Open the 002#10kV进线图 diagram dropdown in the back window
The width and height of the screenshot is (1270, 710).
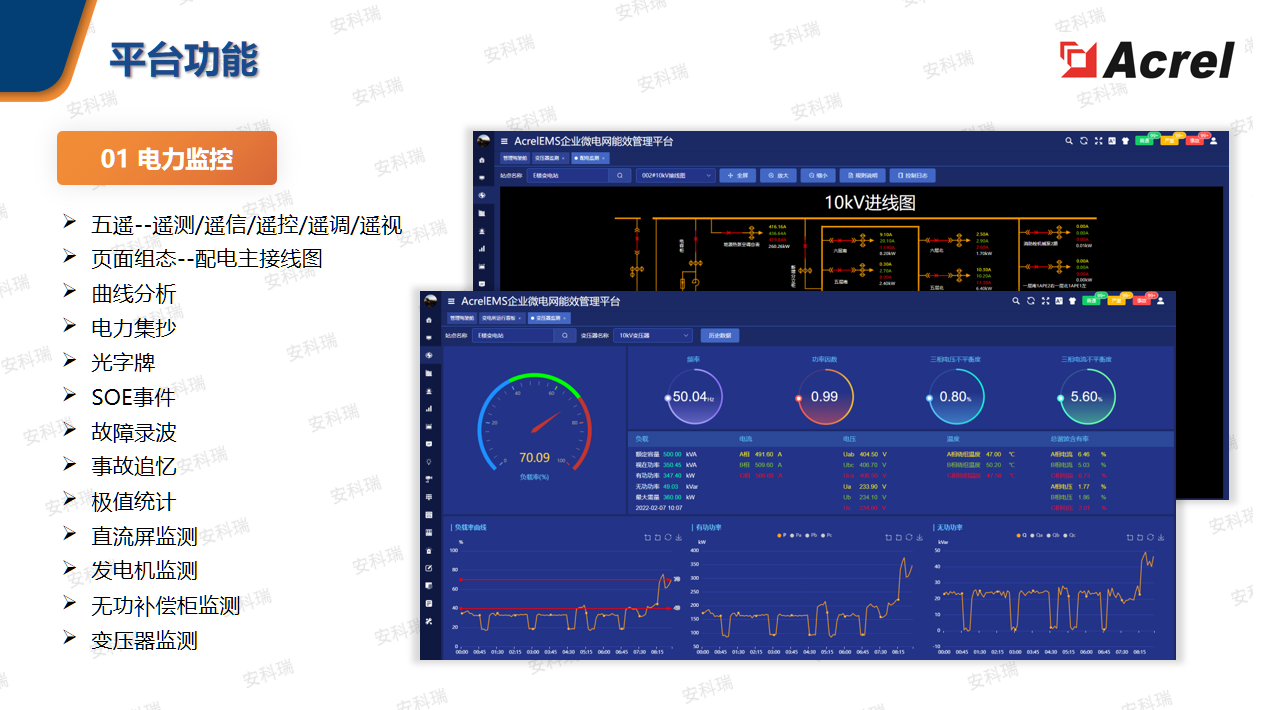point(676,175)
